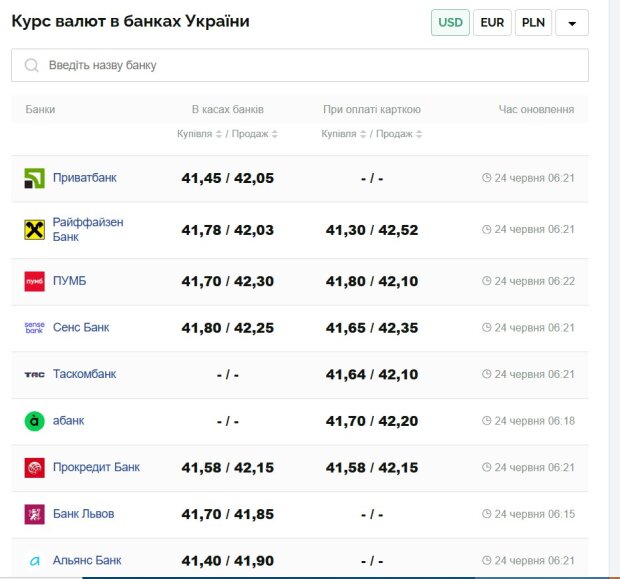Click the PrivatBank logo icon
Screen dimensions: 620x579
[x=34, y=178]
